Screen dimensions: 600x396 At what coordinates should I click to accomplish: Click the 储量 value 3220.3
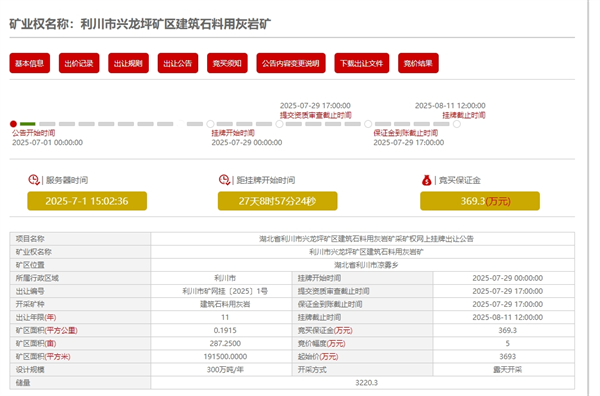[366, 383]
